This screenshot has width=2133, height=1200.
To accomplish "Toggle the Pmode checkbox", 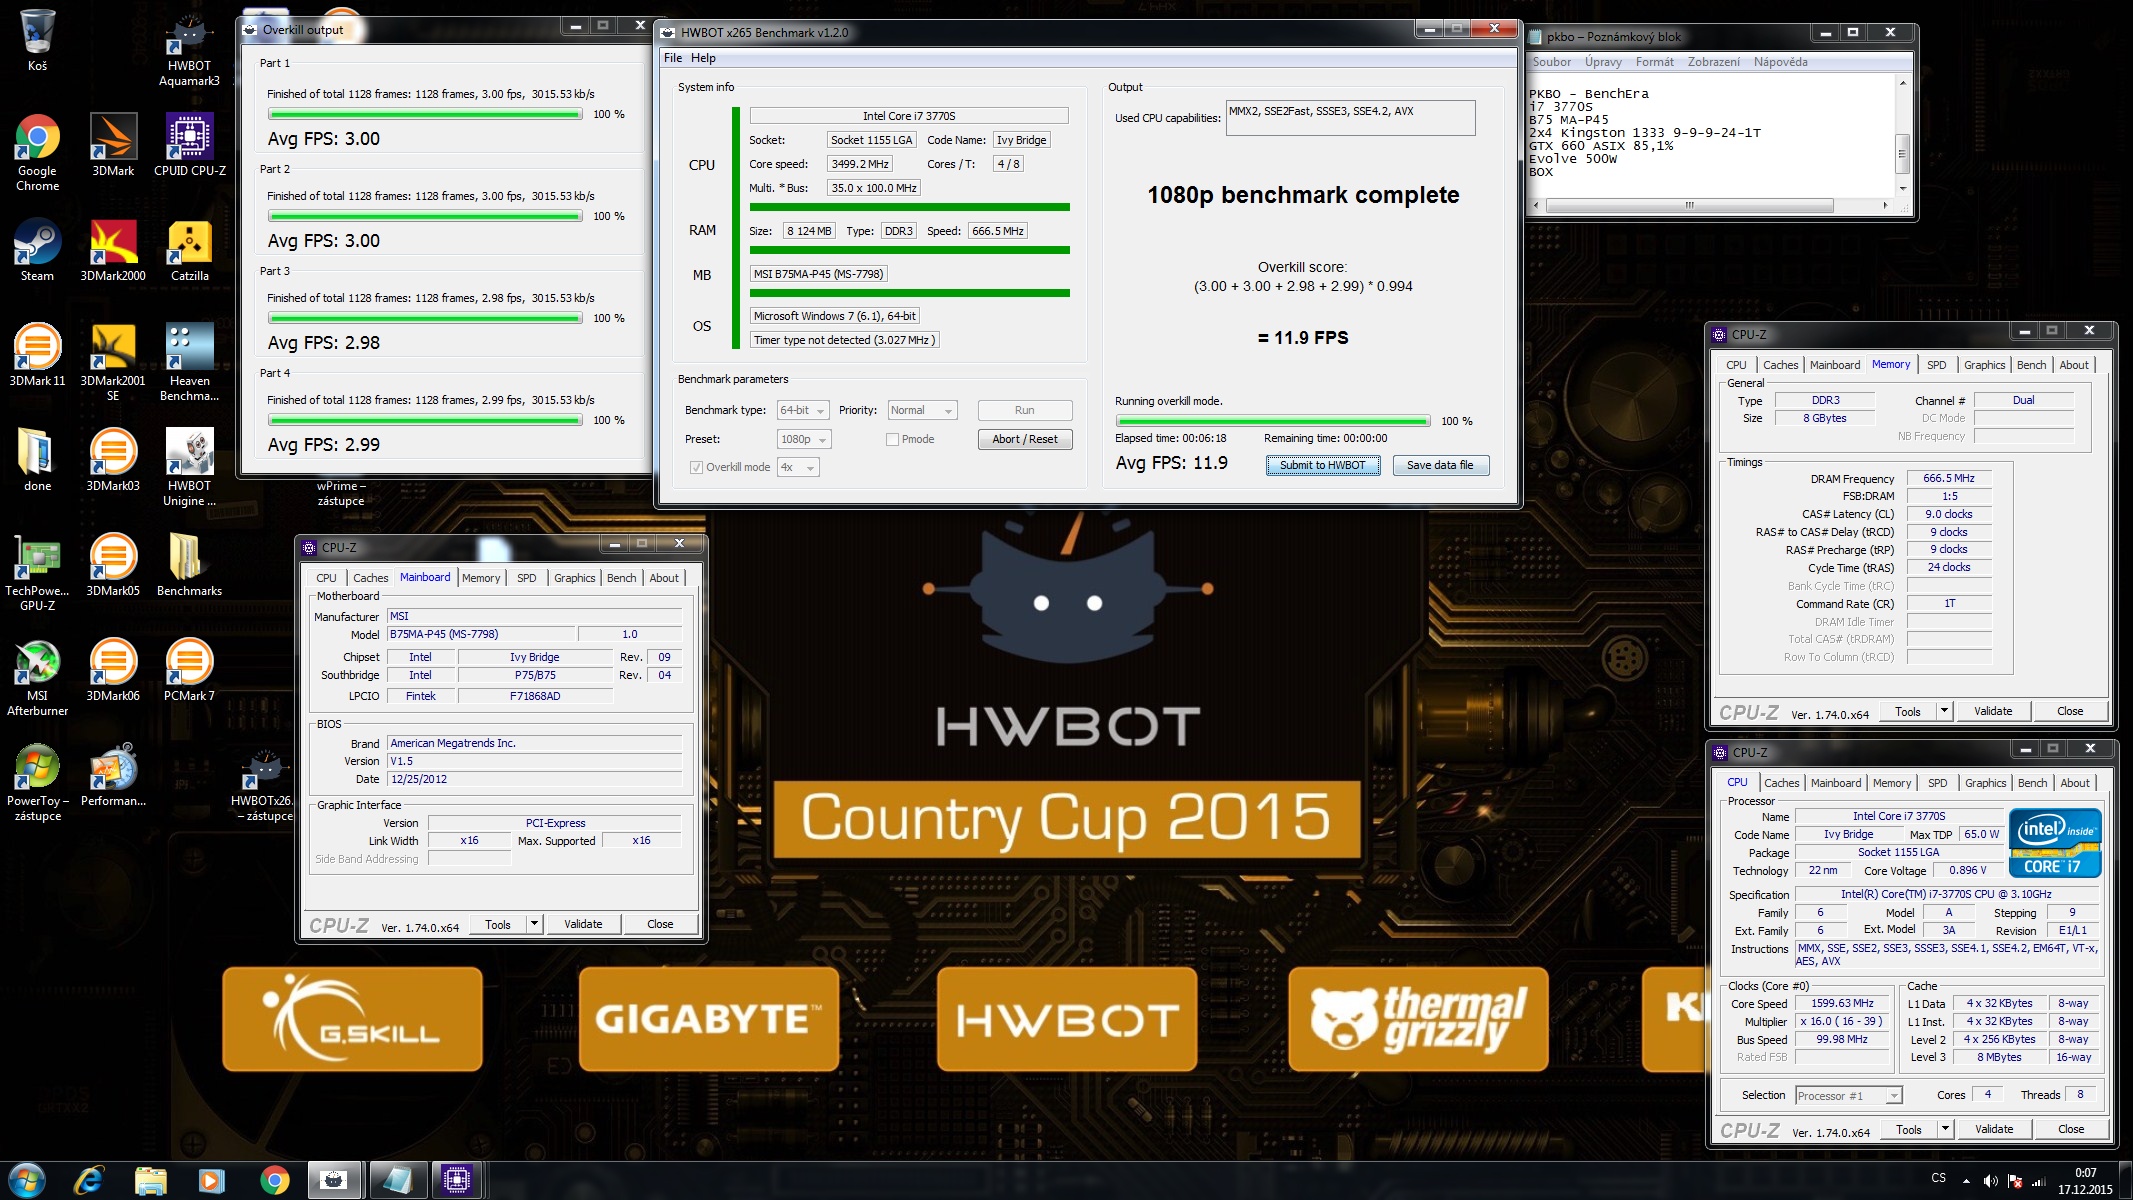I will coord(892,439).
